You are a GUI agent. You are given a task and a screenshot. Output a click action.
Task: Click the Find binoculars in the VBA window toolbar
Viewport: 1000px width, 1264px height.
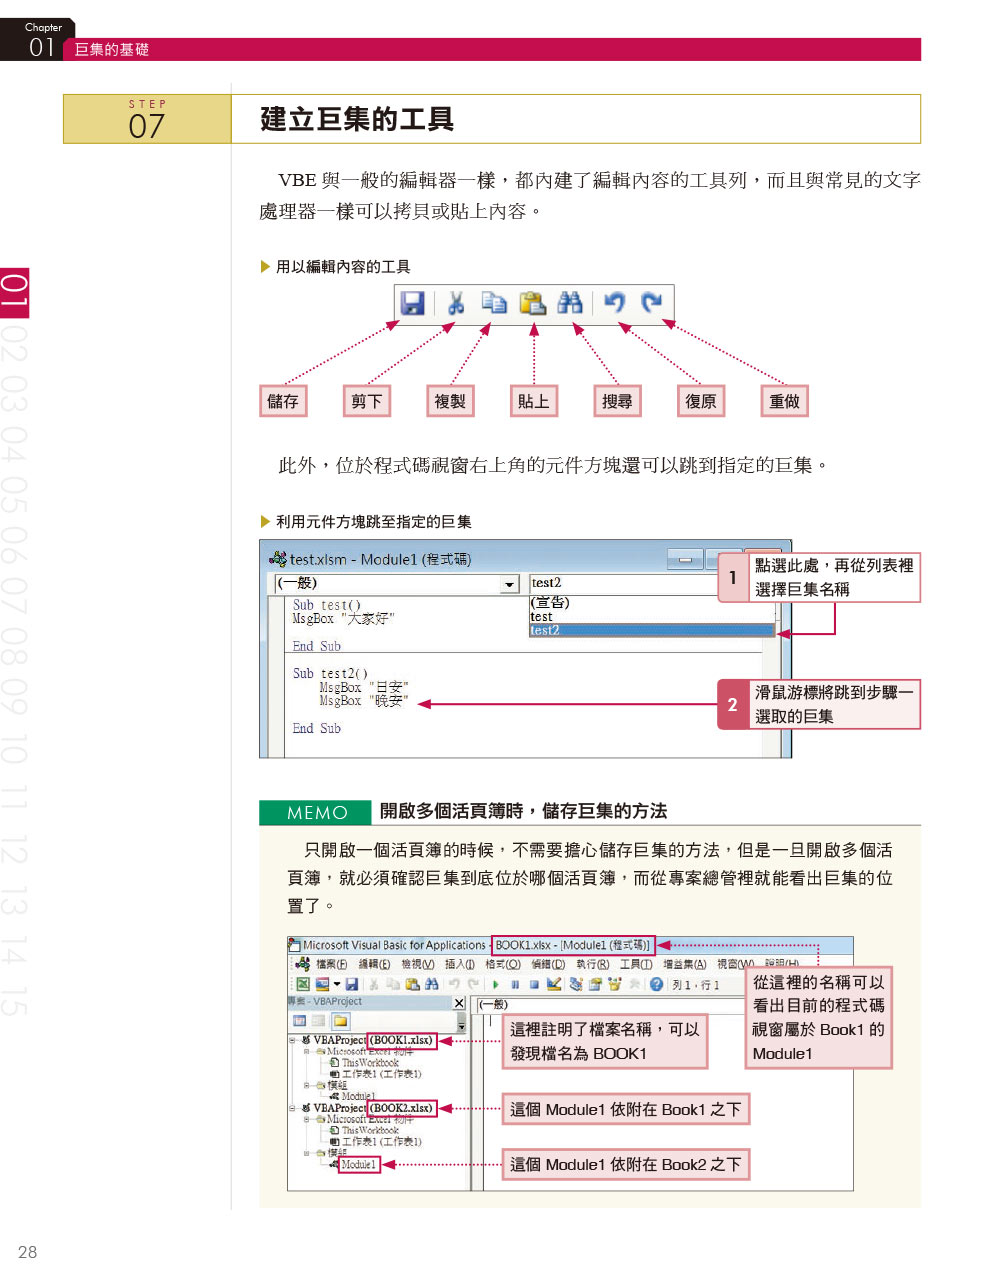(431, 984)
